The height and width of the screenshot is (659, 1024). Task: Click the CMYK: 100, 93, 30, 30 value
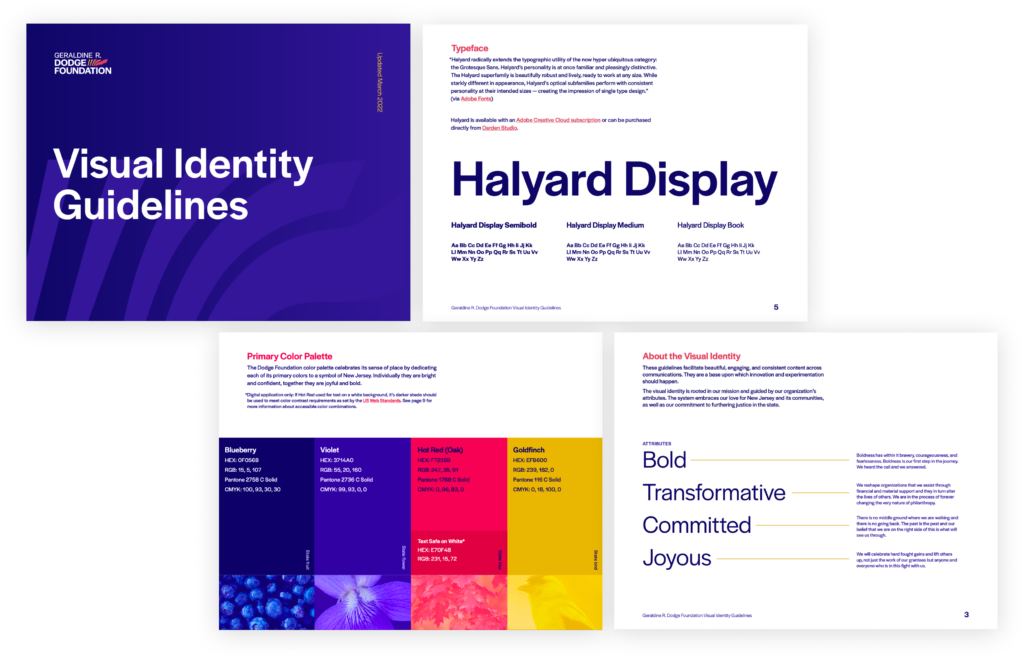tap(253, 490)
